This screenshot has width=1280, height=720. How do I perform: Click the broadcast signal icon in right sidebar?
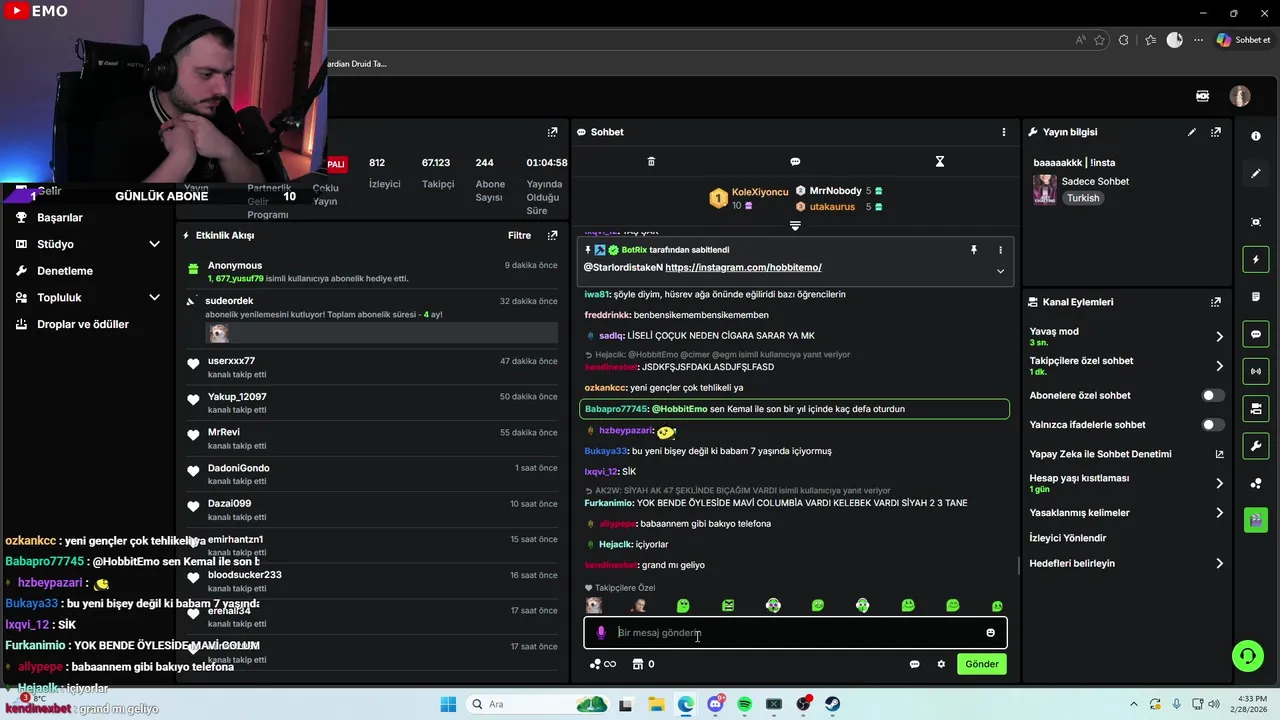pos(1256,371)
